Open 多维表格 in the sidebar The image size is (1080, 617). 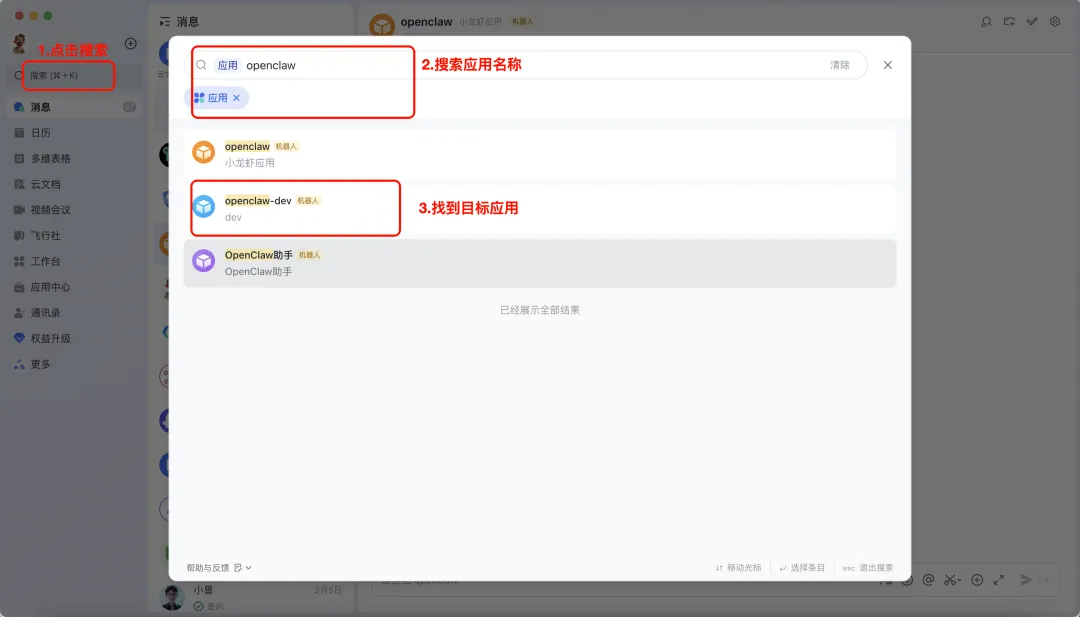(74, 158)
